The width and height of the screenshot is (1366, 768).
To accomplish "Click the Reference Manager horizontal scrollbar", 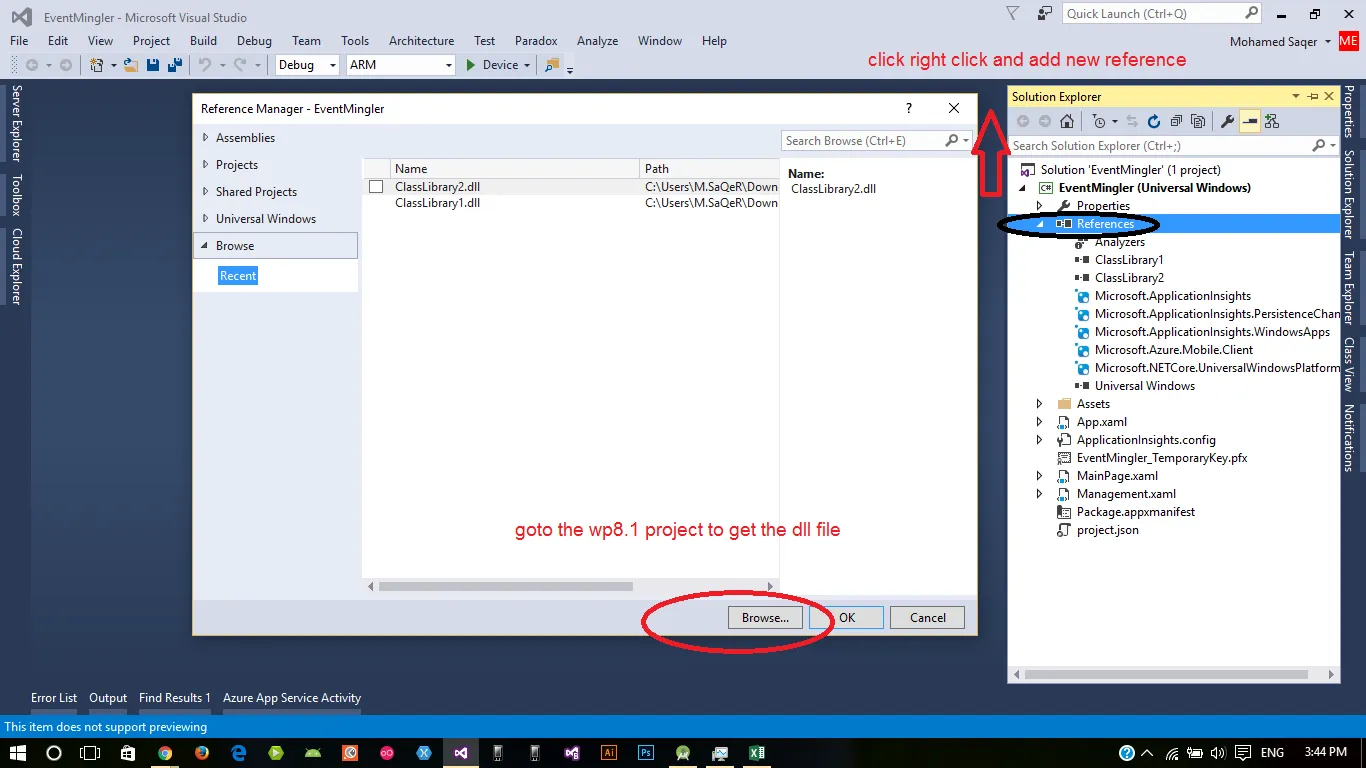I will tap(505, 587).
